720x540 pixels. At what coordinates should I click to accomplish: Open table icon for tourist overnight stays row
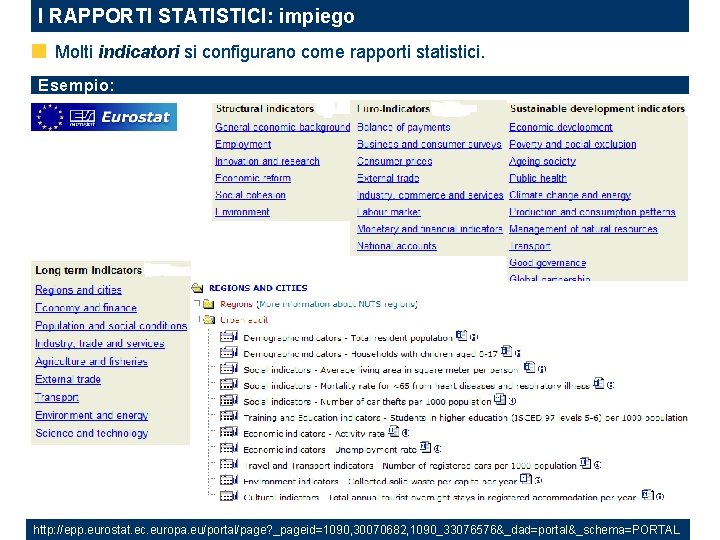pos(229,496)
